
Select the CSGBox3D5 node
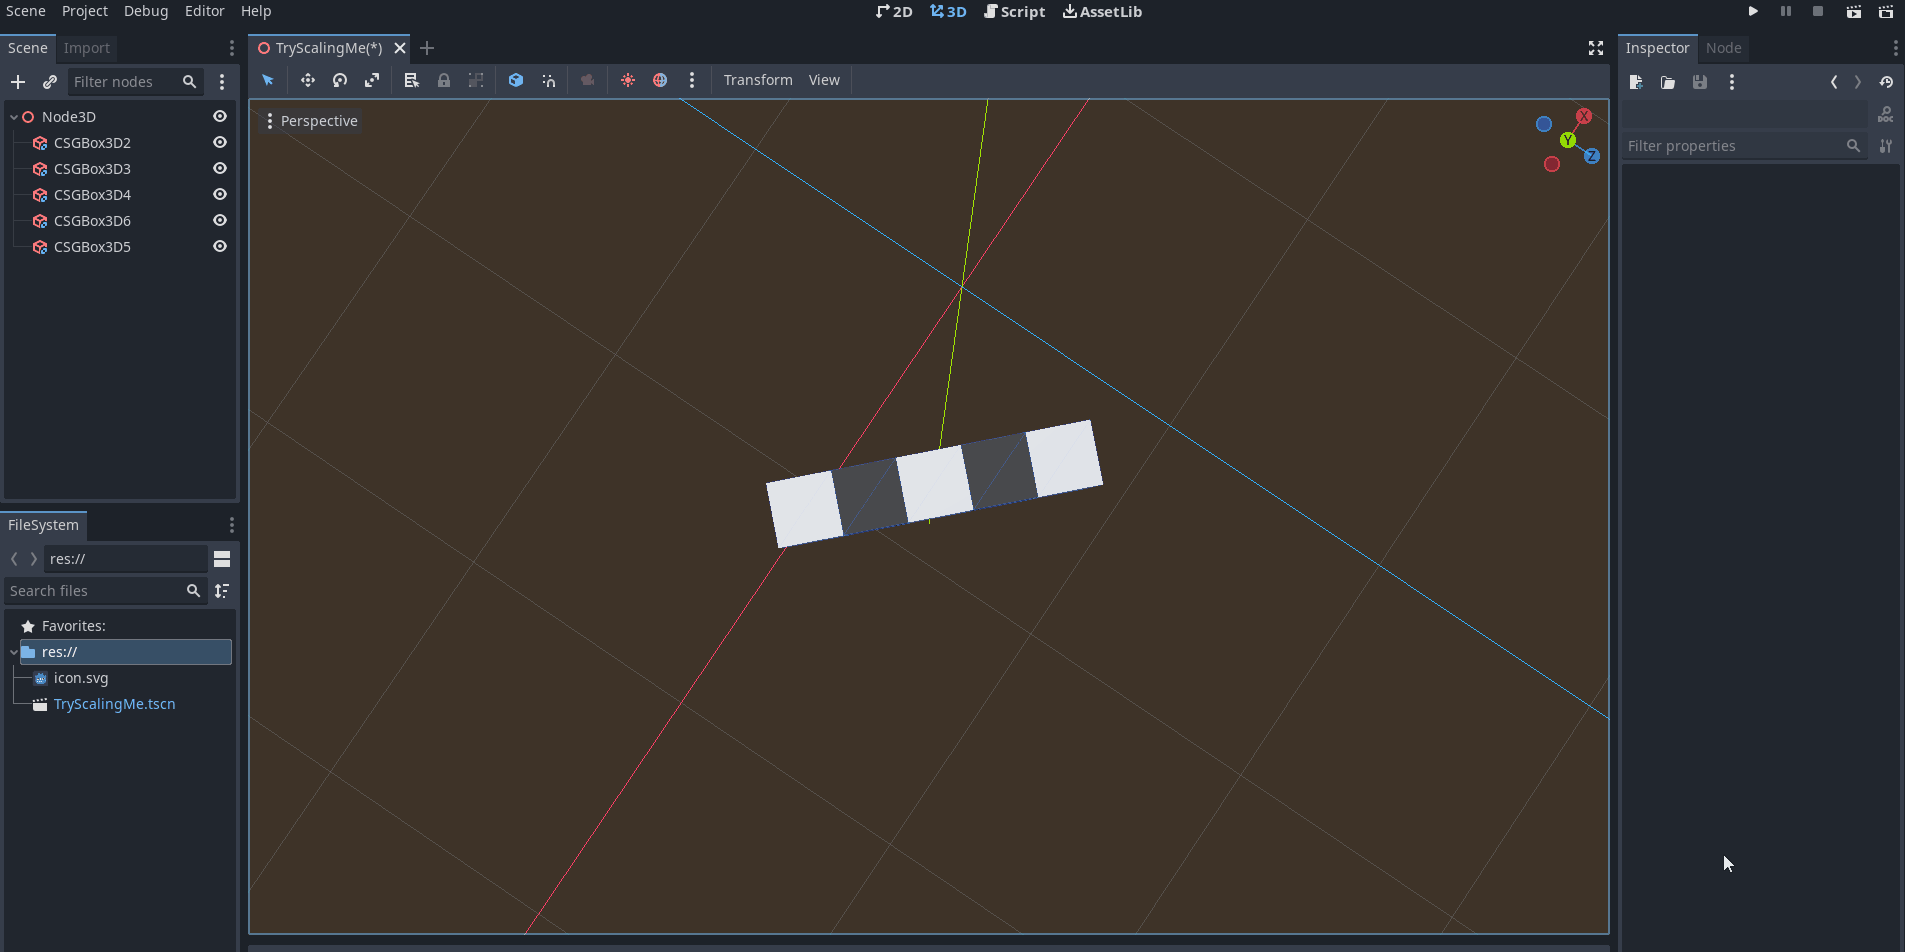(x=92, y=247)
